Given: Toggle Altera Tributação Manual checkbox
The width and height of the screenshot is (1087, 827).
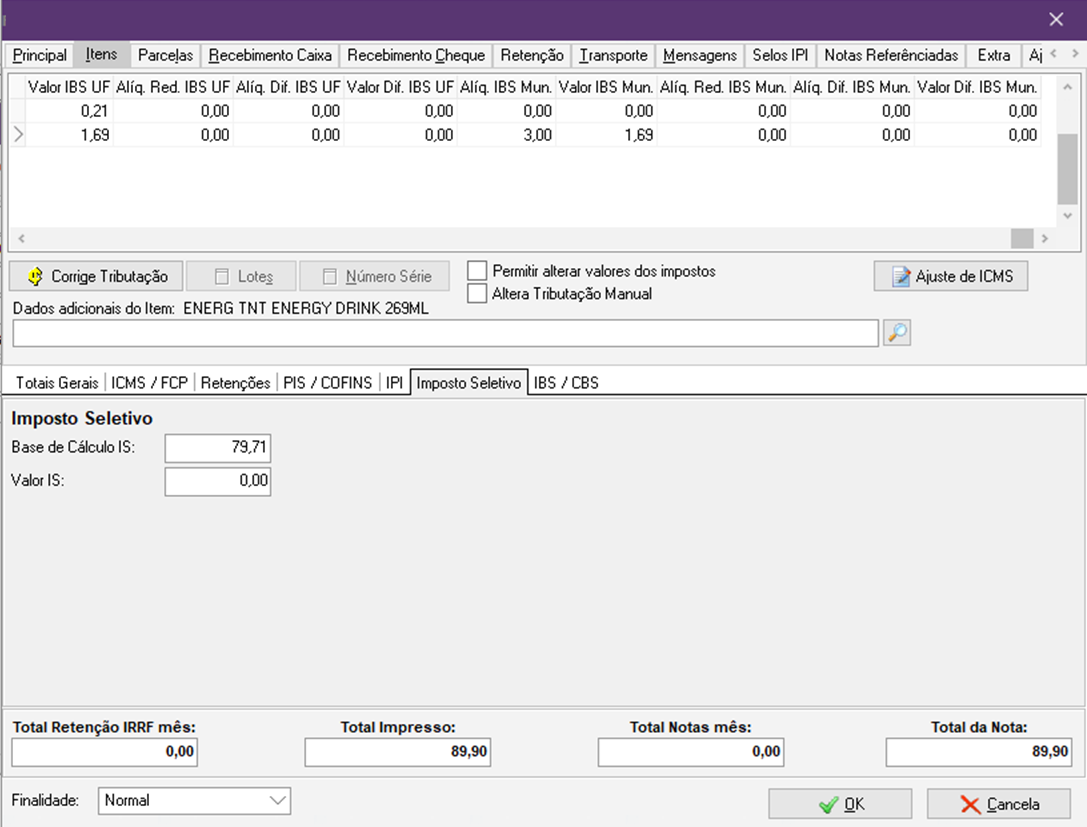Looking at the screenshot, I should [x=477, y=293].
